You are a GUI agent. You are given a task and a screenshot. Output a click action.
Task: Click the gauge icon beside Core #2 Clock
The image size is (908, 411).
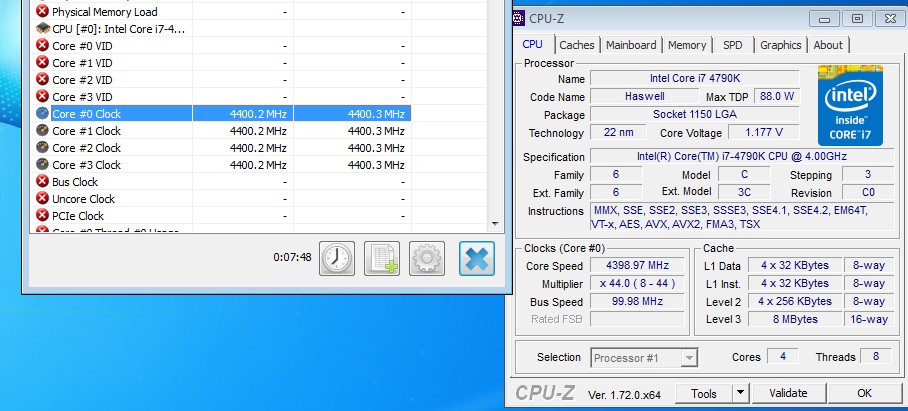pos(42,147)
